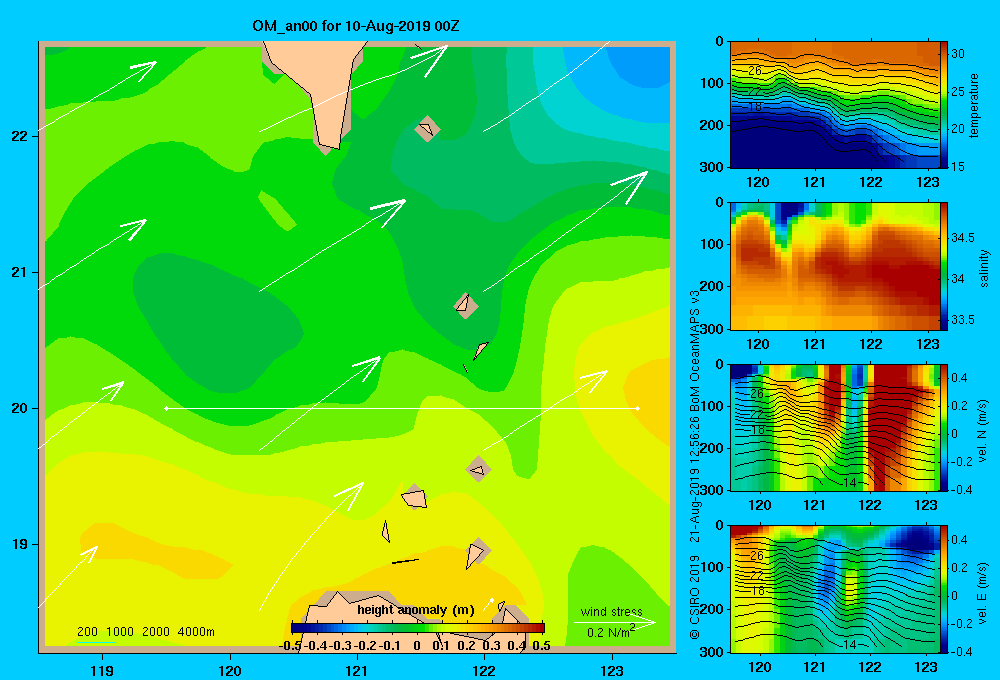Click the 'temperature' axis label

coord(974,105)
